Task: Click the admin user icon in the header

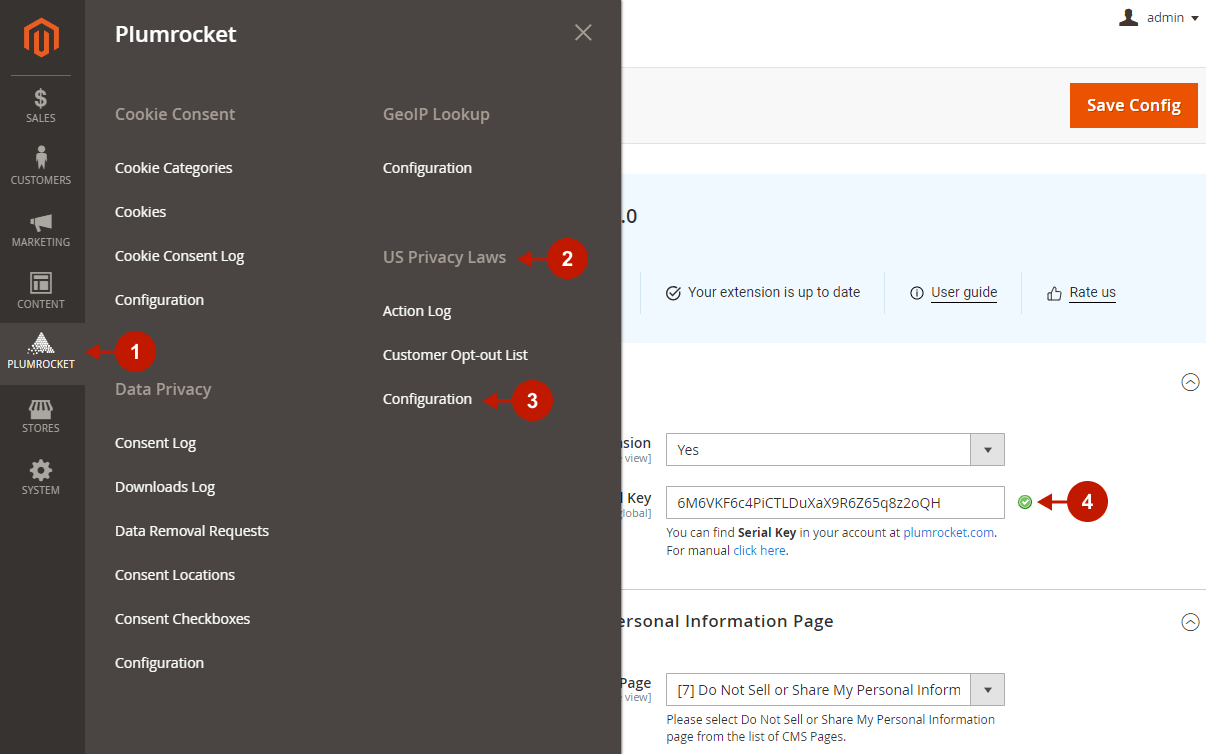Action: [1128, 16]
